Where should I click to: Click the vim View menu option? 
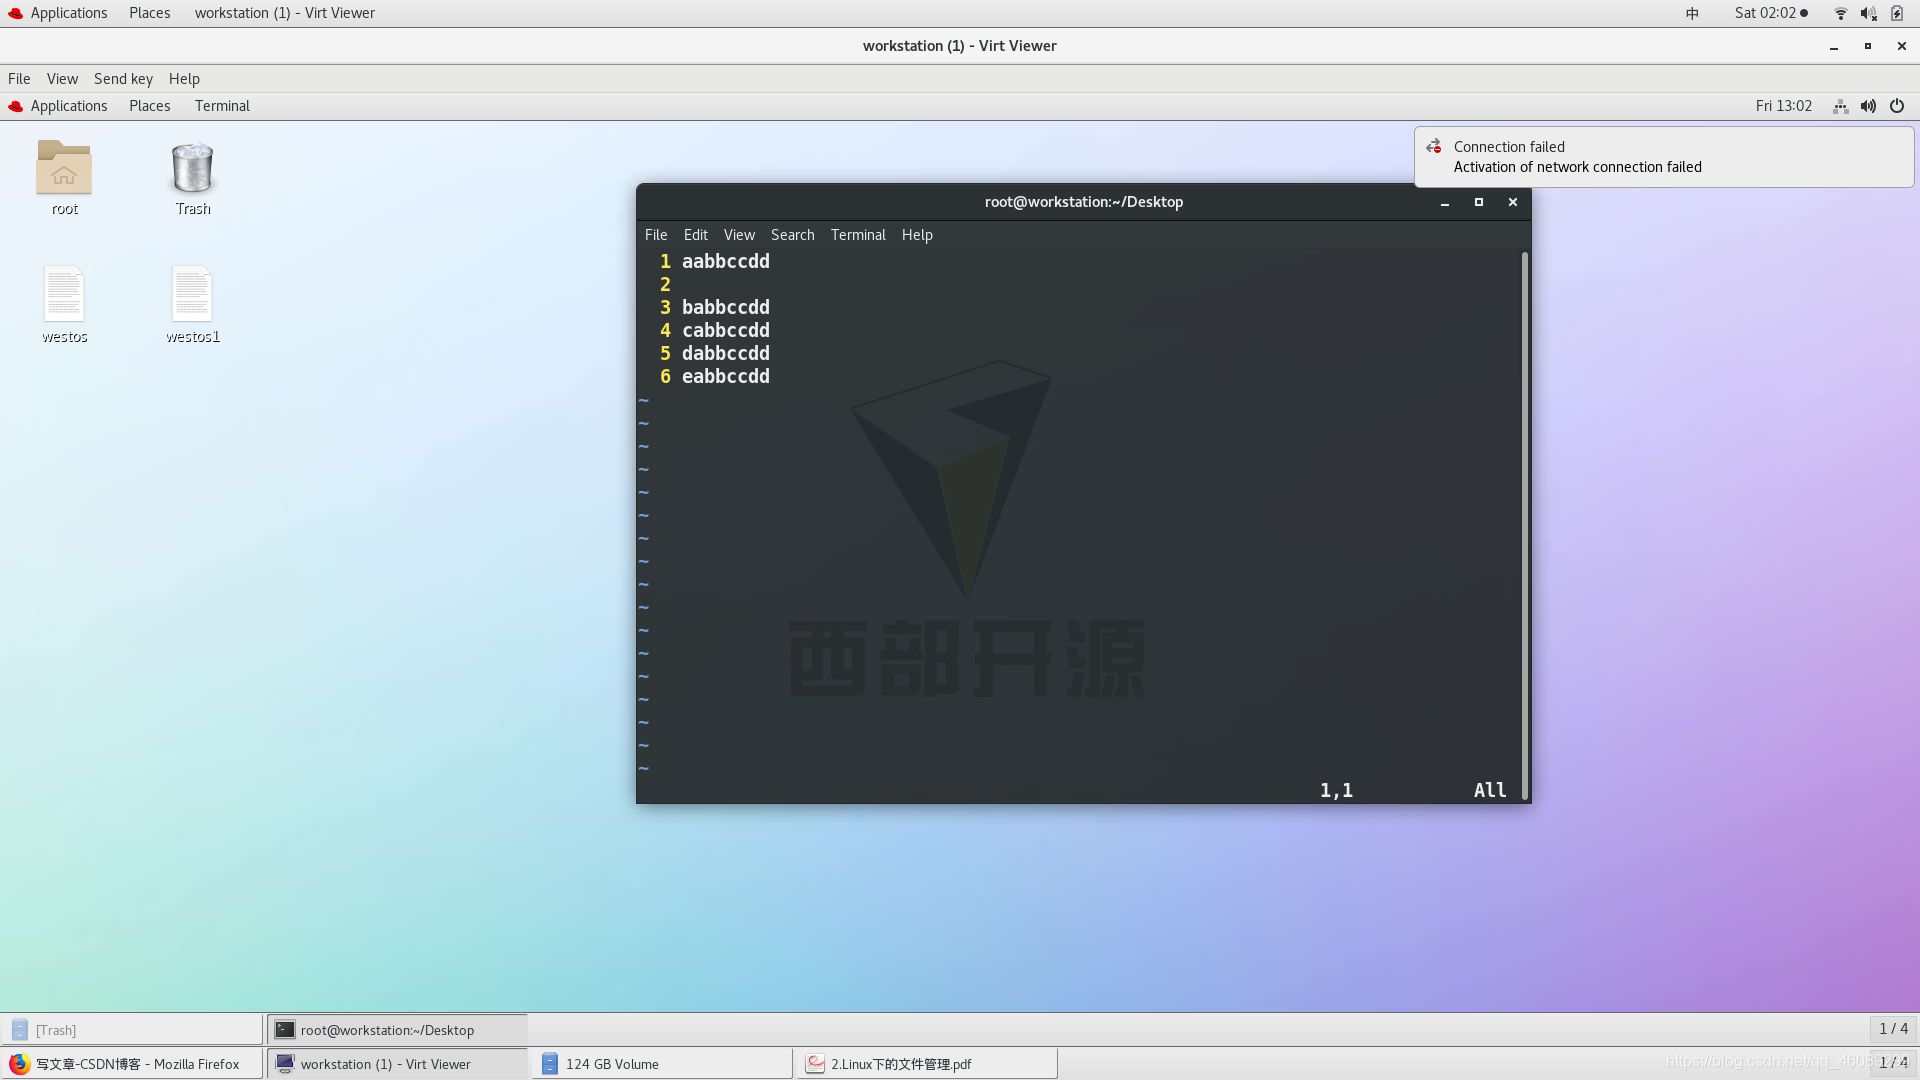[737, 235]
